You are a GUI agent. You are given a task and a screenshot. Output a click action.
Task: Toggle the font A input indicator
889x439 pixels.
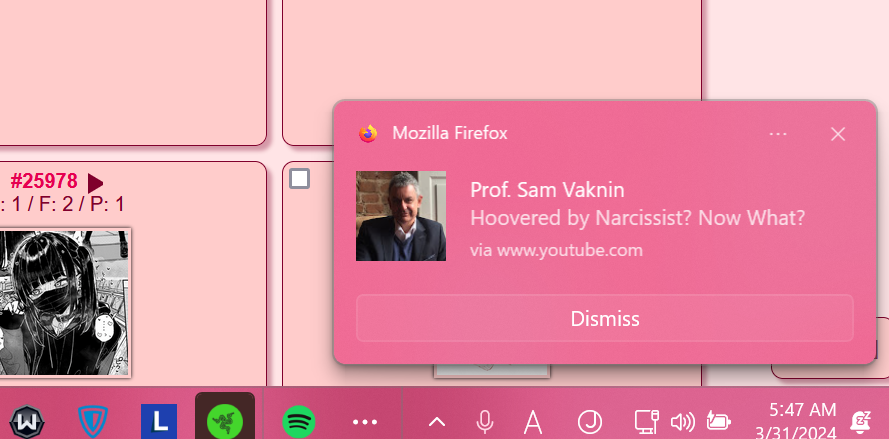(x=535, y=422)
